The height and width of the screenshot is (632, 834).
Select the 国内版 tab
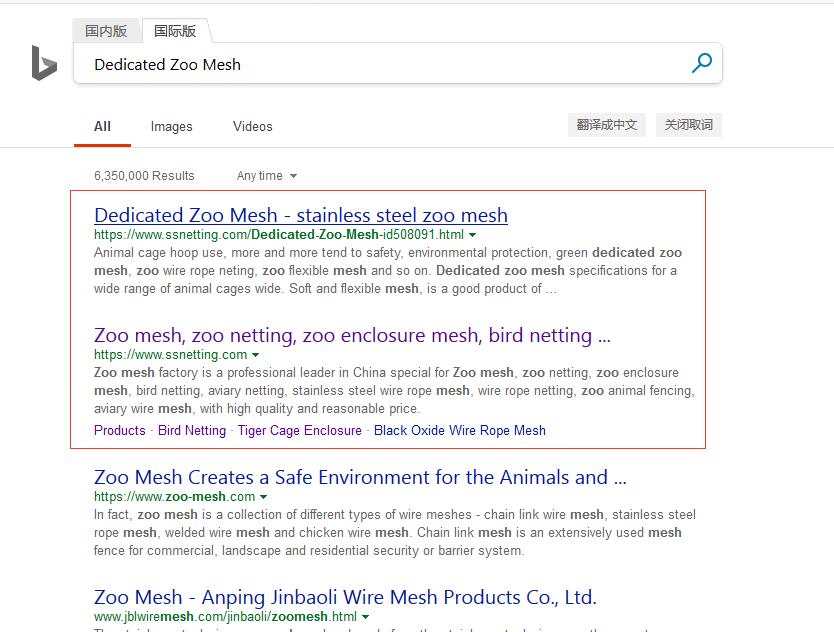point(107,31)
